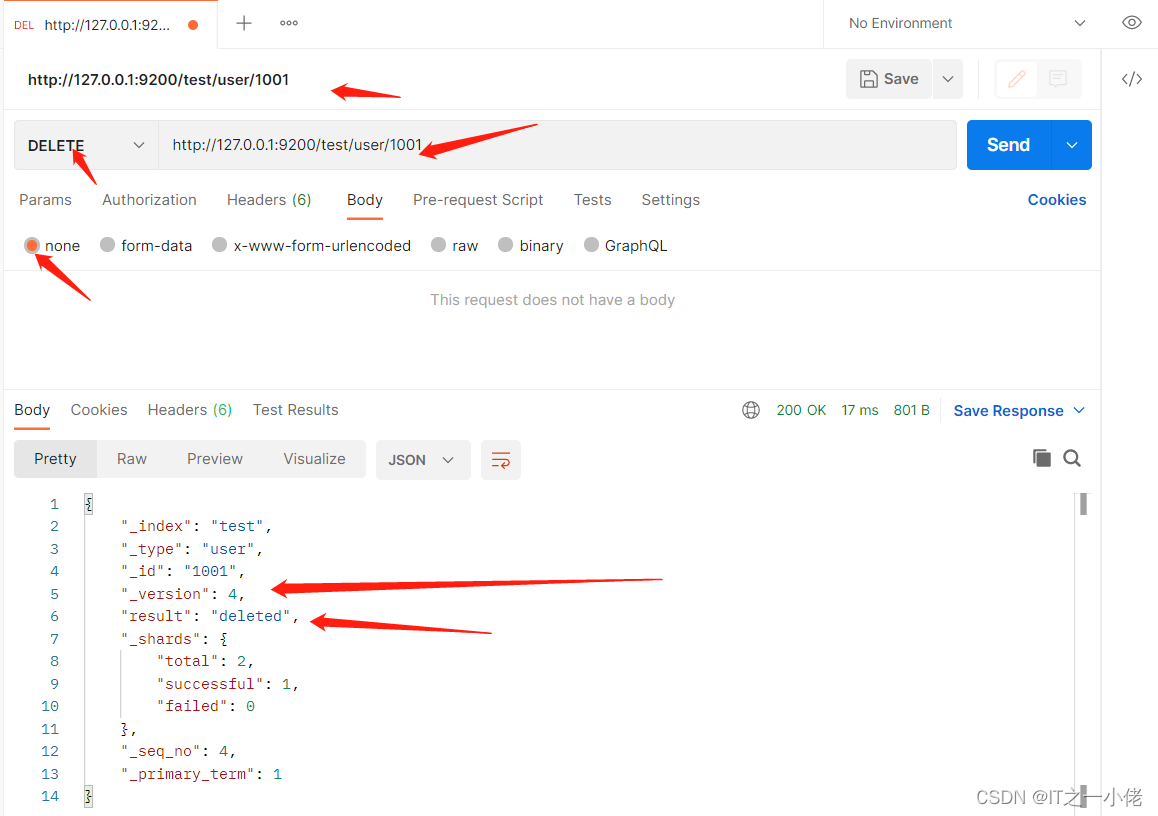The width and height of the screenshot is (1158, 816).
Task: Switch response view to Visualize
Action: (315, 459)
